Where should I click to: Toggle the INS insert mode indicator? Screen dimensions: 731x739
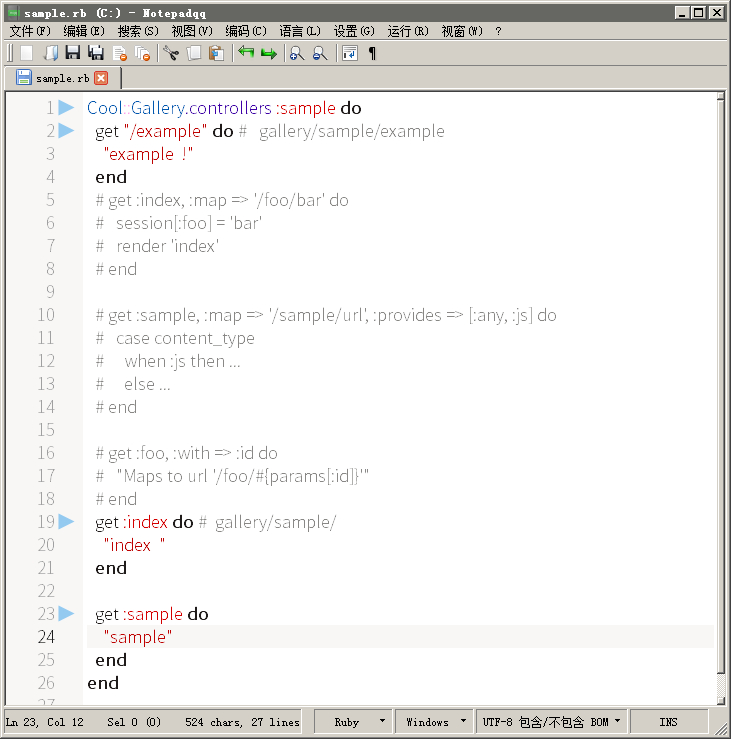point(668,722)
